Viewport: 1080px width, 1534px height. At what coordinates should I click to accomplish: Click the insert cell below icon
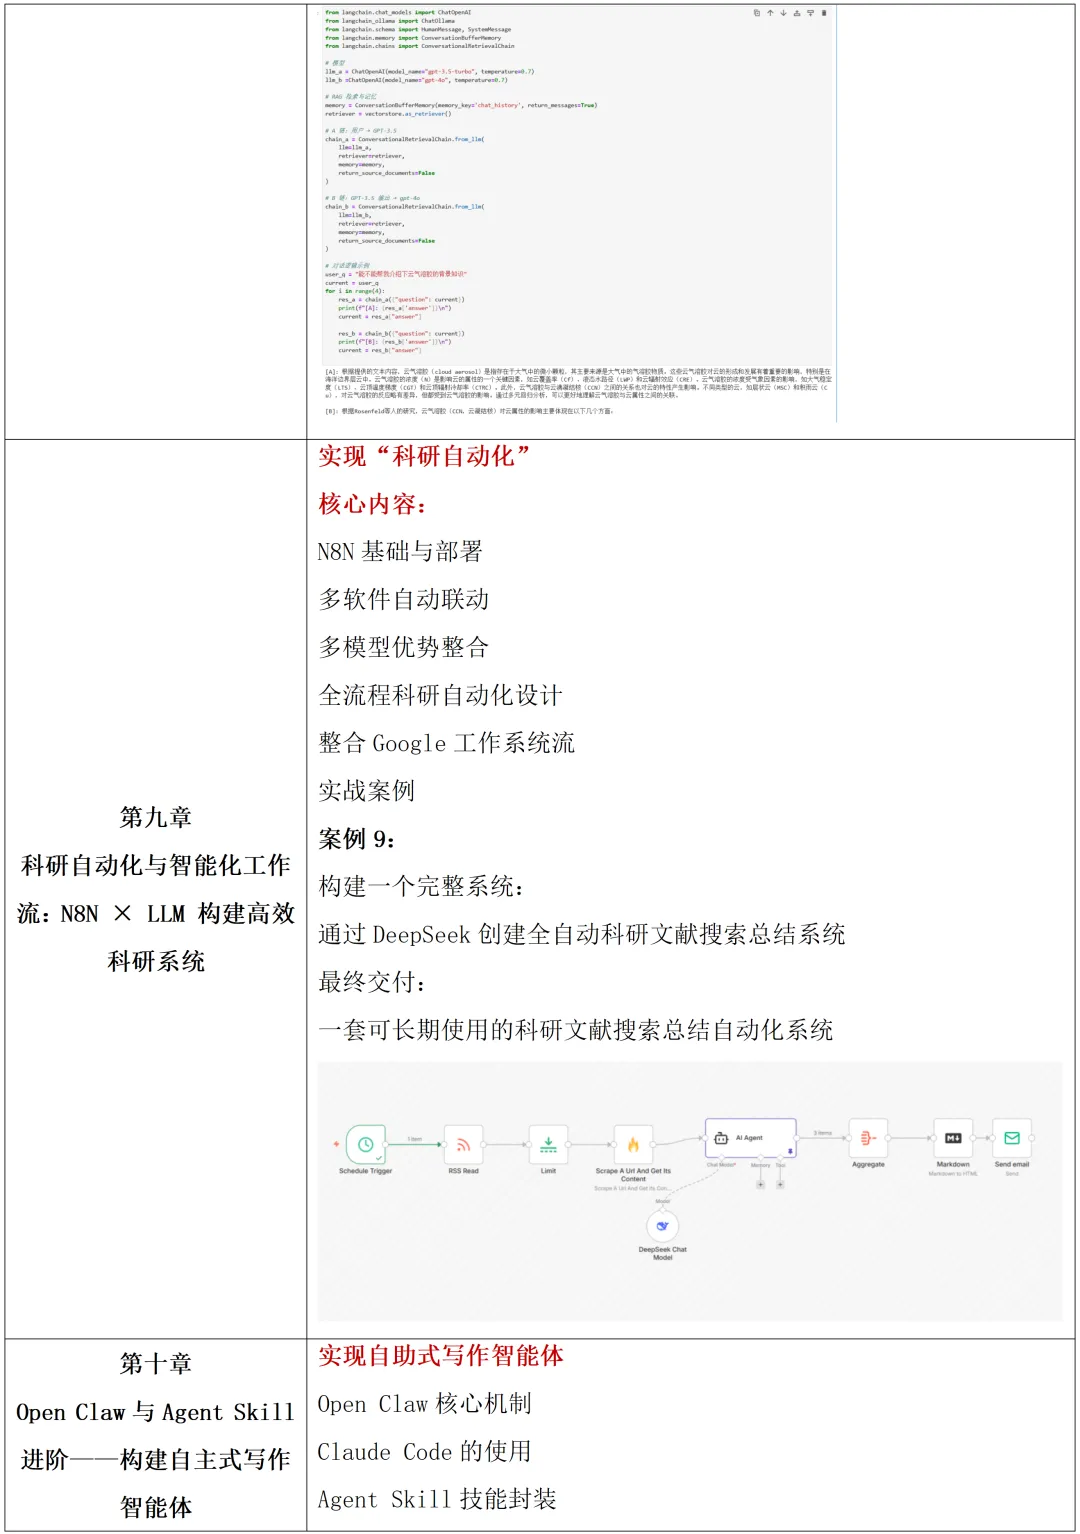click(810, 13)
